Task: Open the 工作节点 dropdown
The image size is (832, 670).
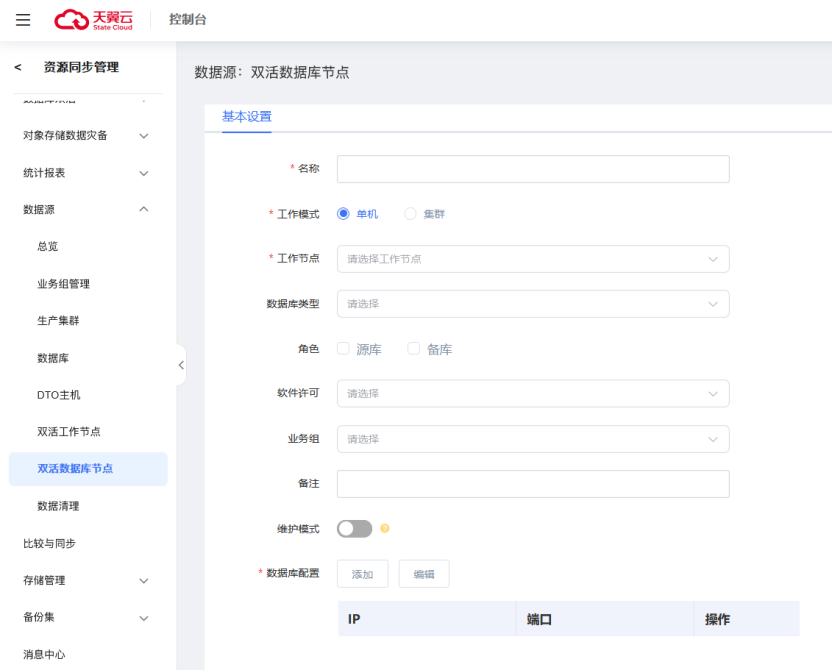Action: coord(533,259)
